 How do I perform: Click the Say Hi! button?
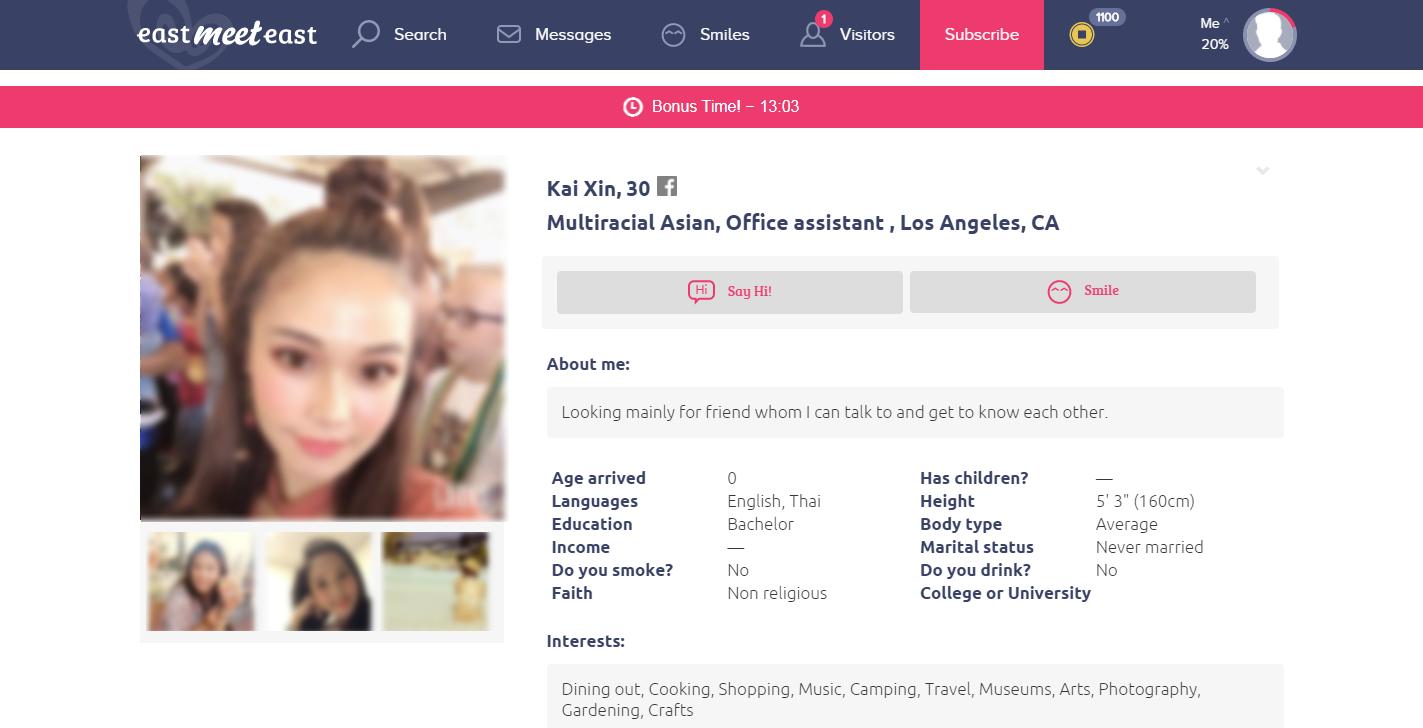730,292
